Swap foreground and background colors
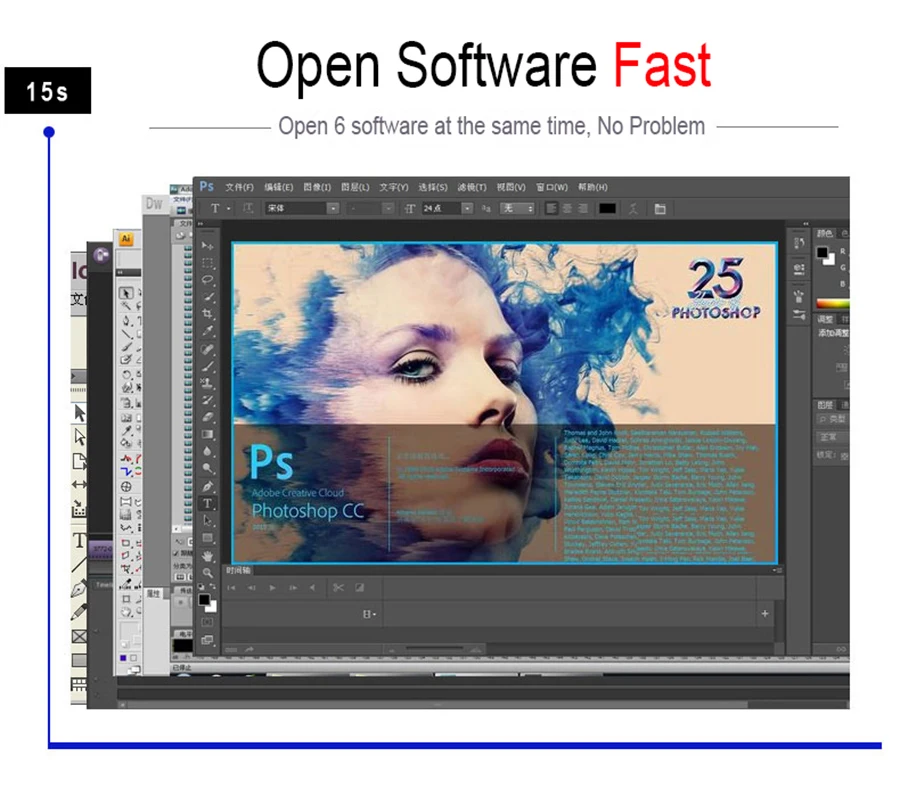The height and width of the screenshot is (789, 900). tap(214, 586)
